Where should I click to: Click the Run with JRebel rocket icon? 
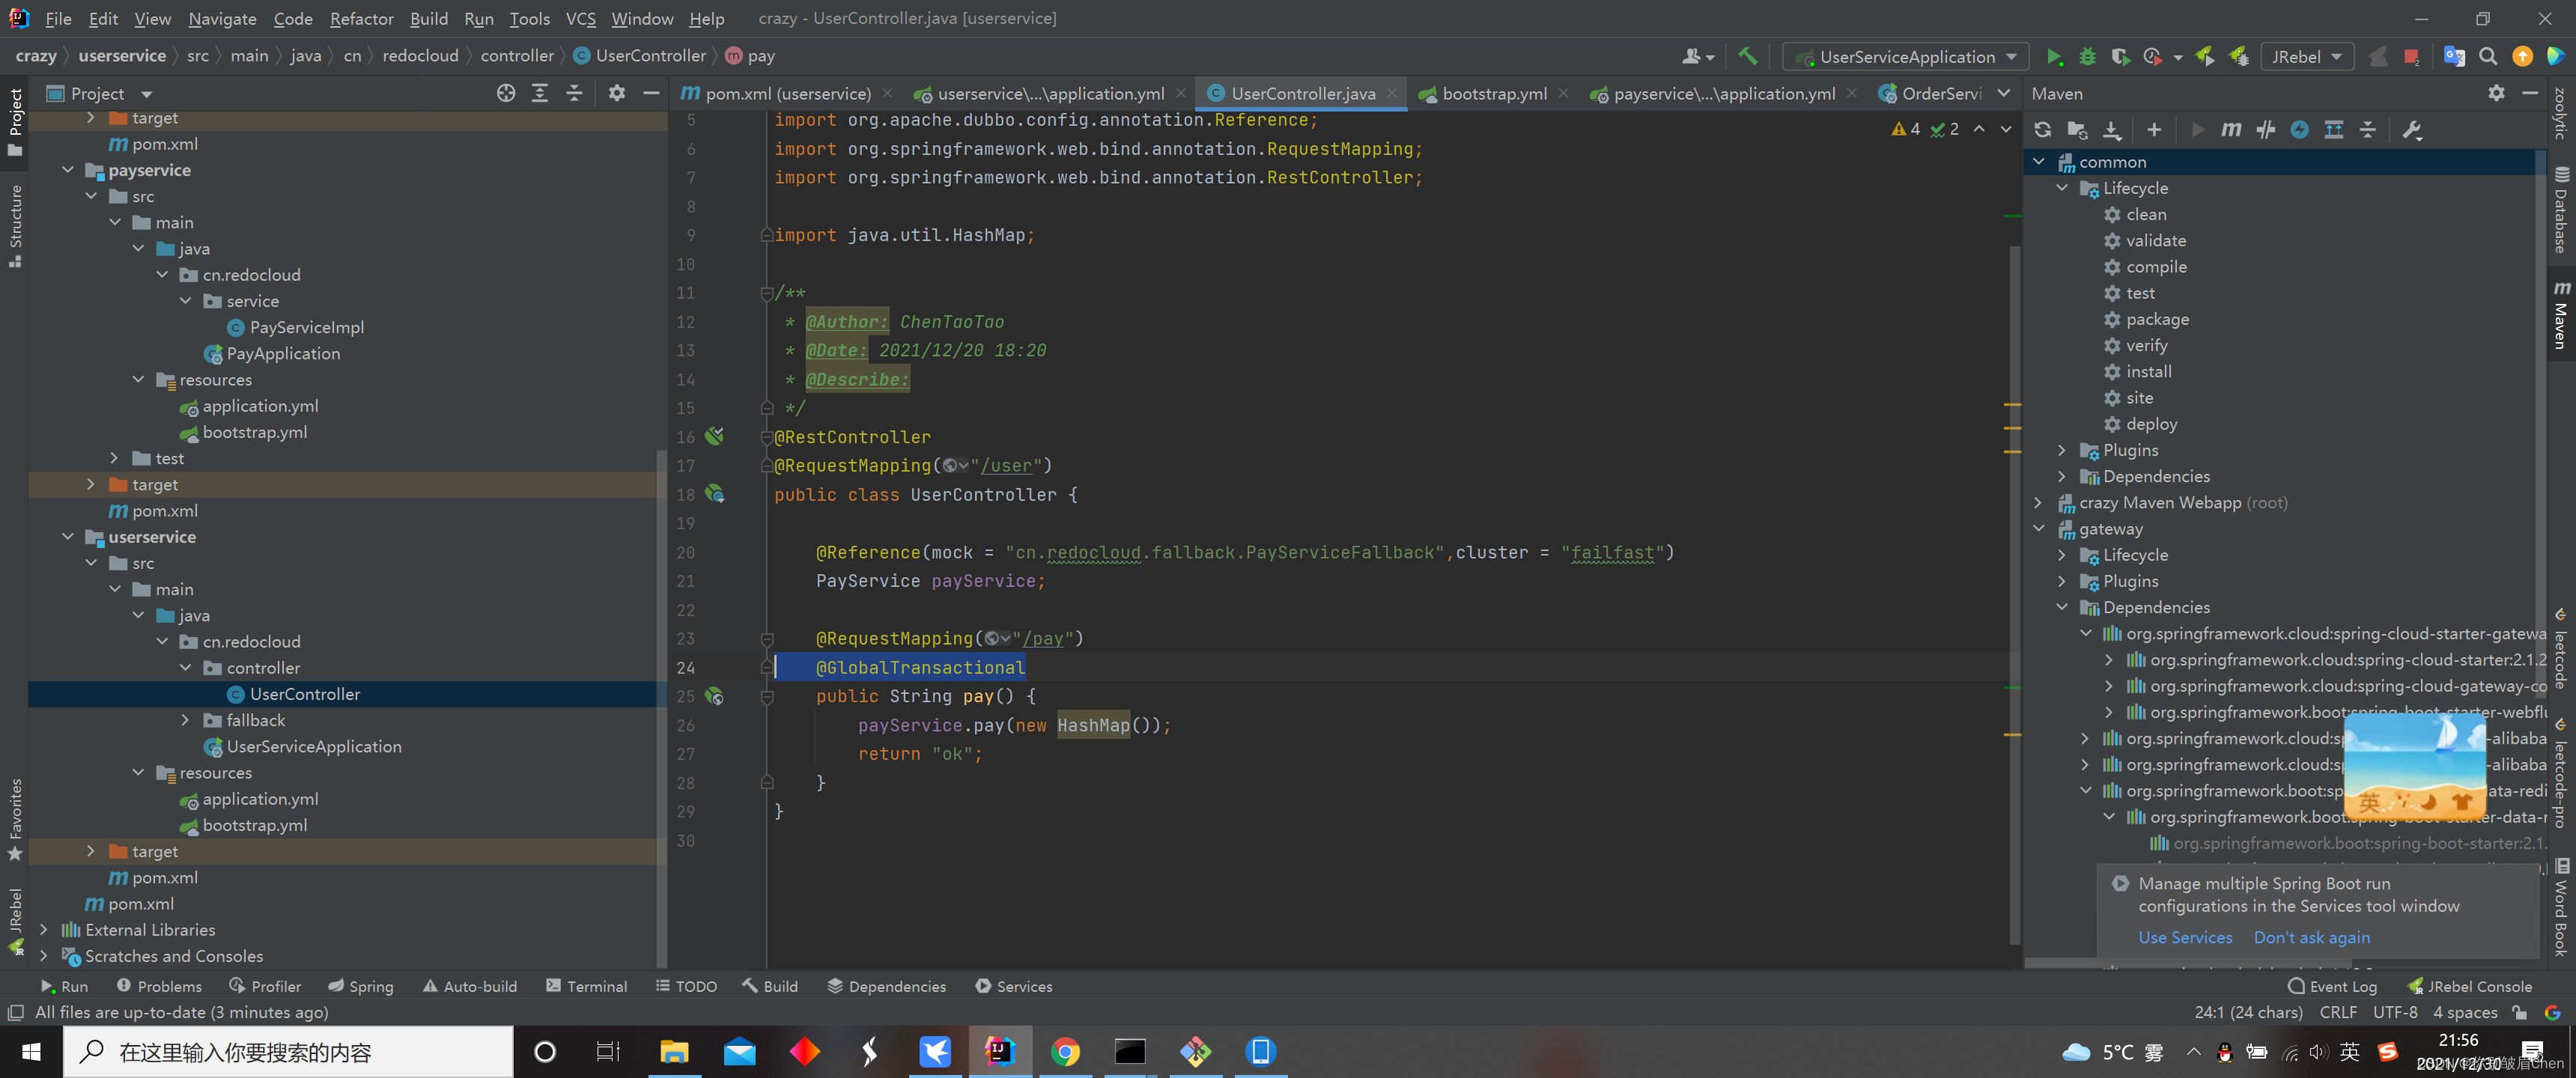(x=2205, y=57)
